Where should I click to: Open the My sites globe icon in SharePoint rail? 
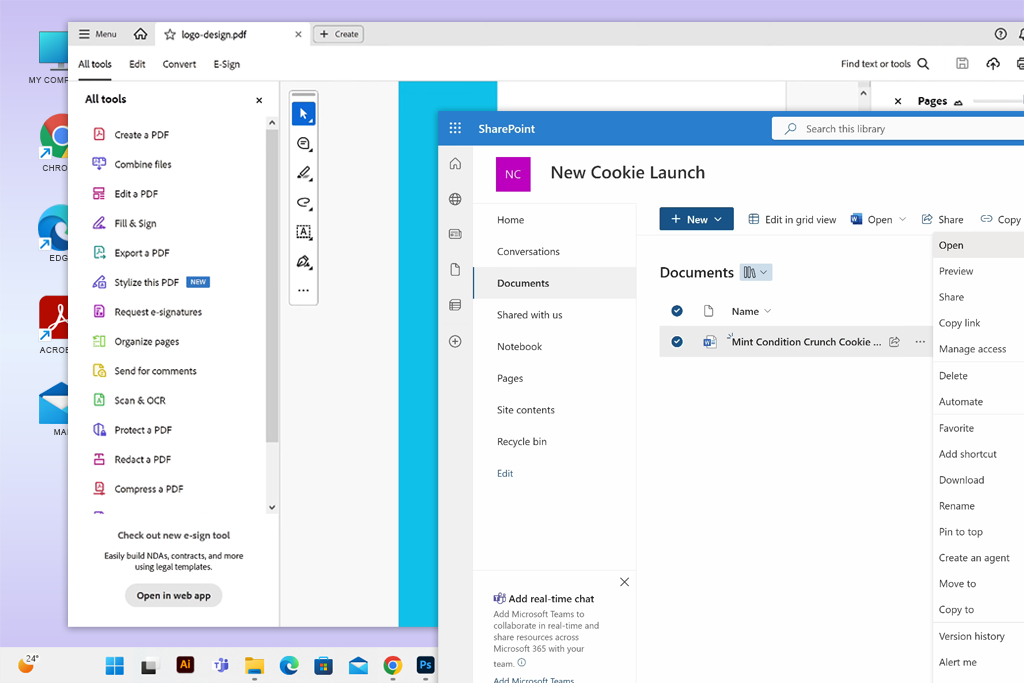(x=455, y=199)
